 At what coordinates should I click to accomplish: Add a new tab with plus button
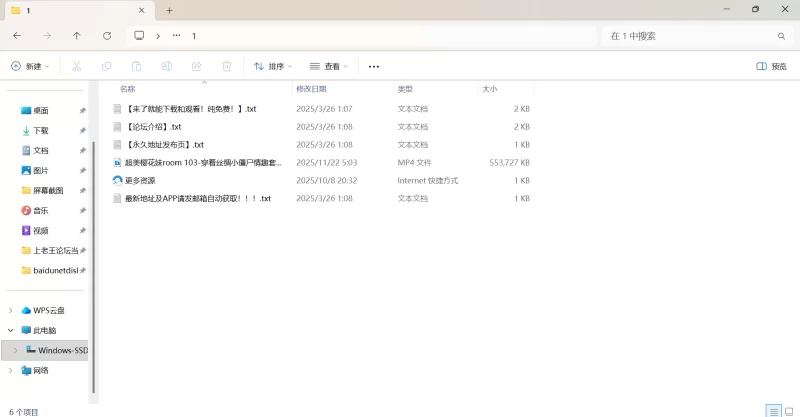pyautogui.click(x=169, y=10)
